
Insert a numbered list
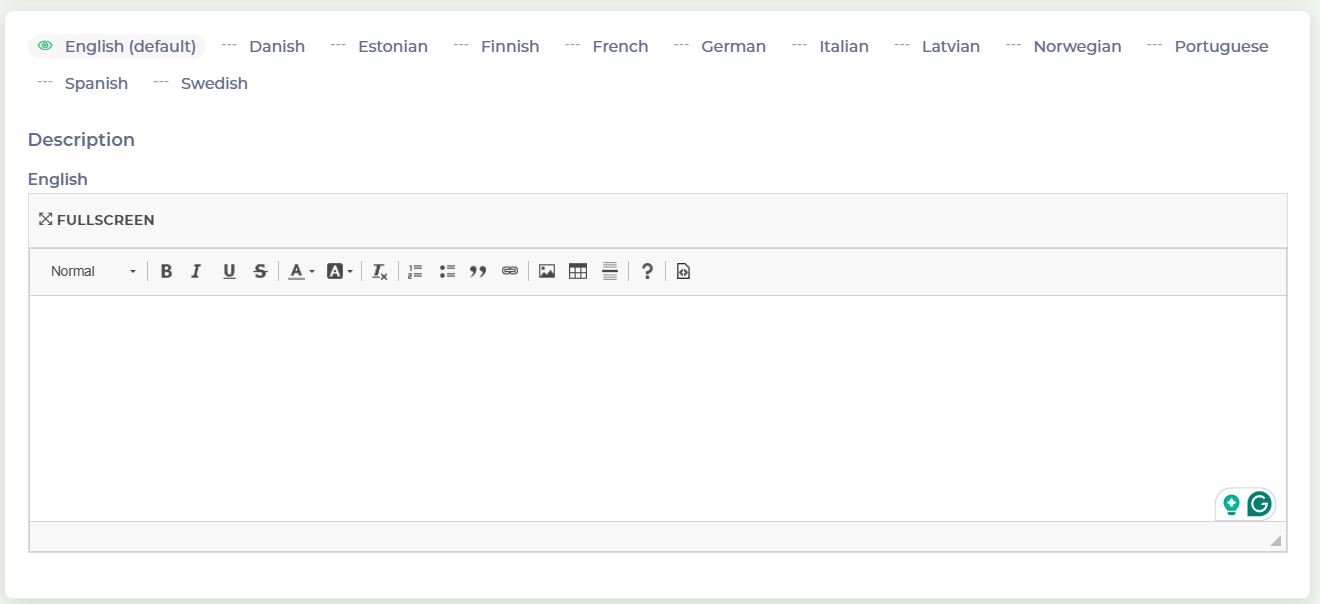[x=415, y=271]
